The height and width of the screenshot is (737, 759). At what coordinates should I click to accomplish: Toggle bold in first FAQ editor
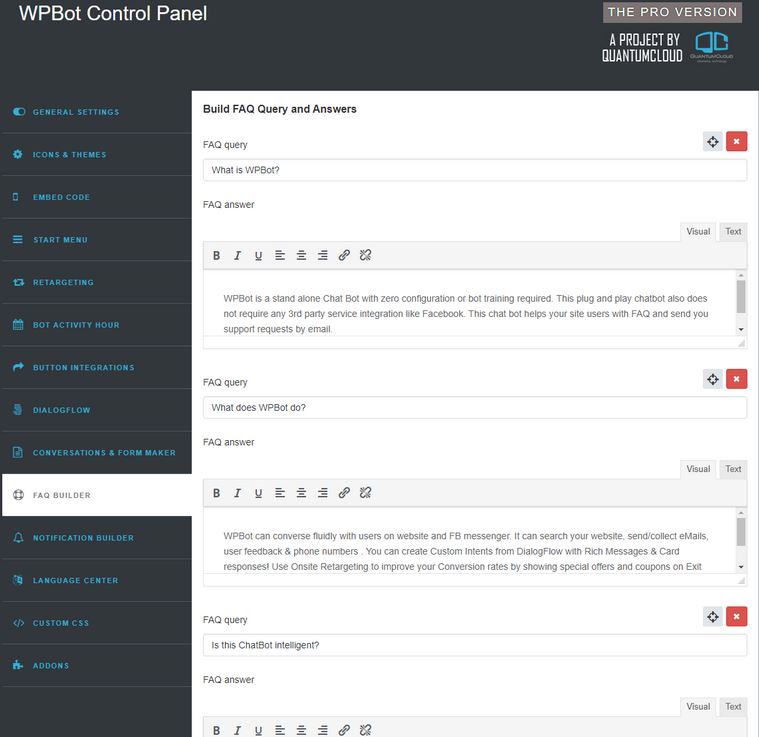click(216, 256)
